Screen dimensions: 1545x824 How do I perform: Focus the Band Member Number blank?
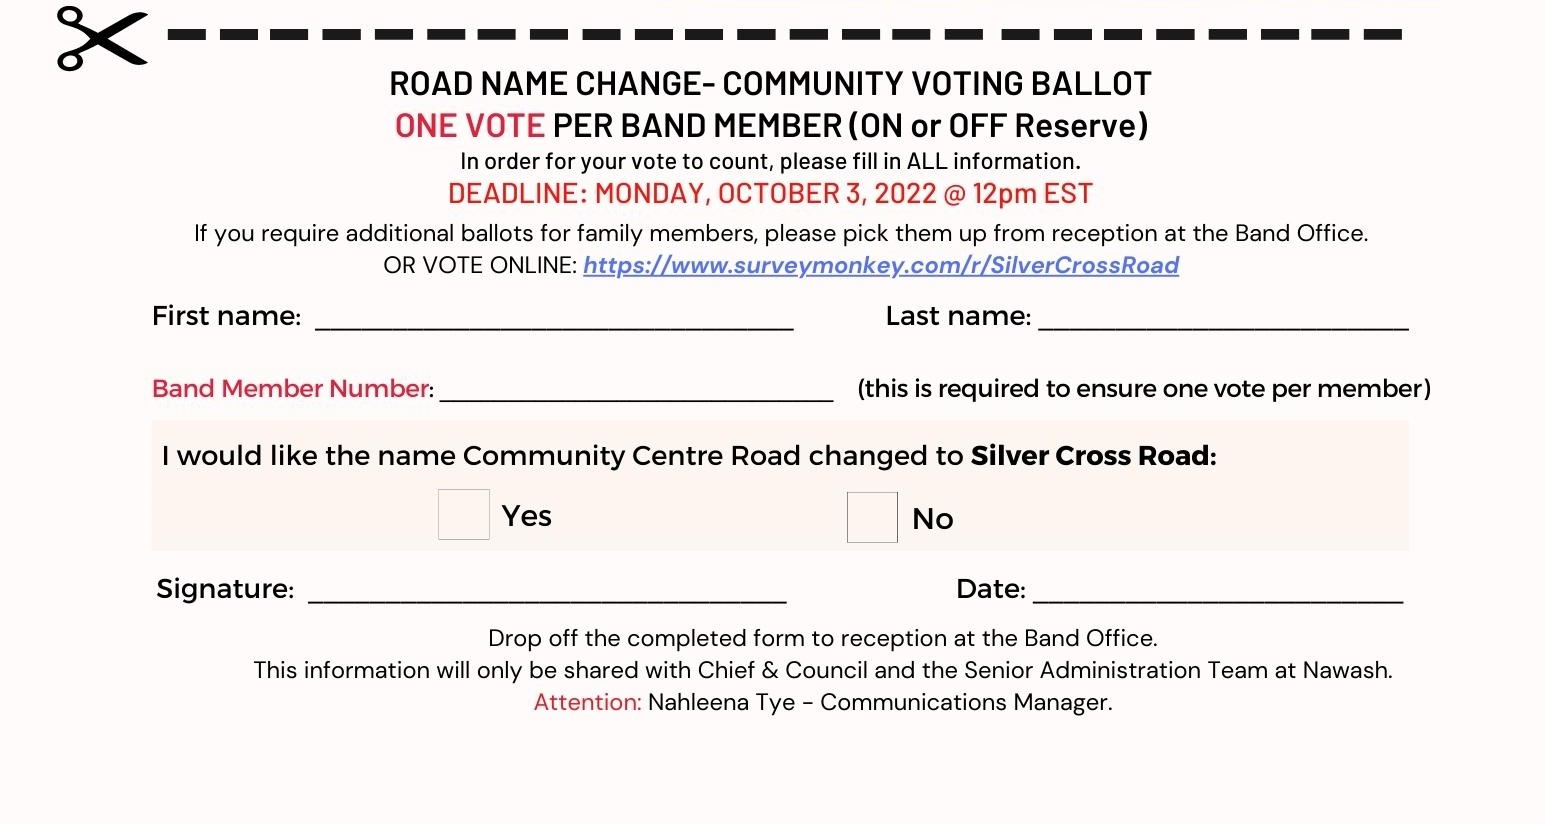636,390
